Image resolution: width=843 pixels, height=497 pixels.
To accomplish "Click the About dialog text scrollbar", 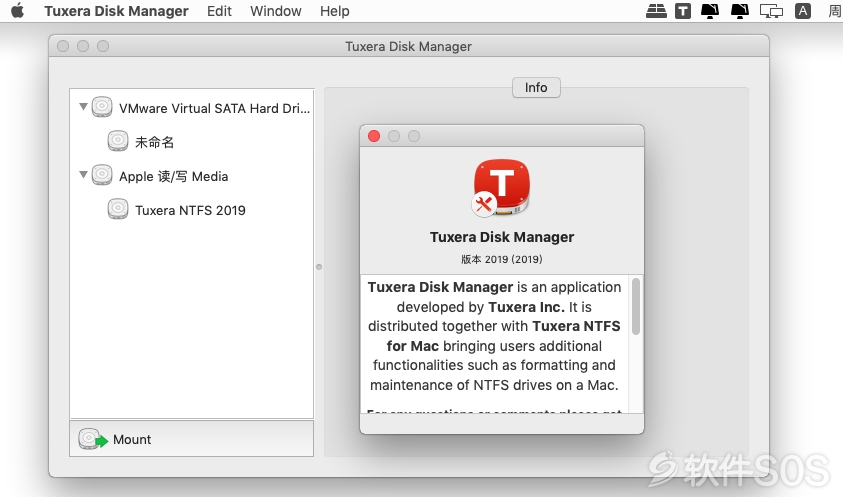I will tap(636, 307).
